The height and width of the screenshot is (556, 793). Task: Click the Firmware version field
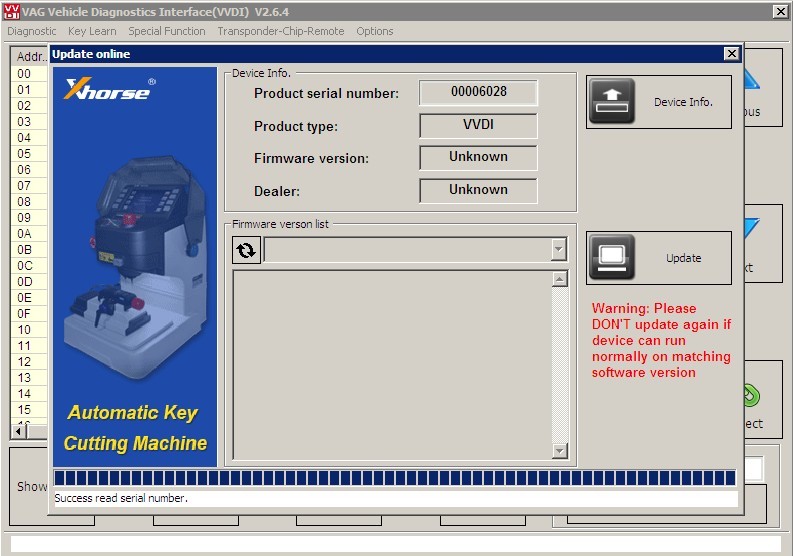(478, 157)
